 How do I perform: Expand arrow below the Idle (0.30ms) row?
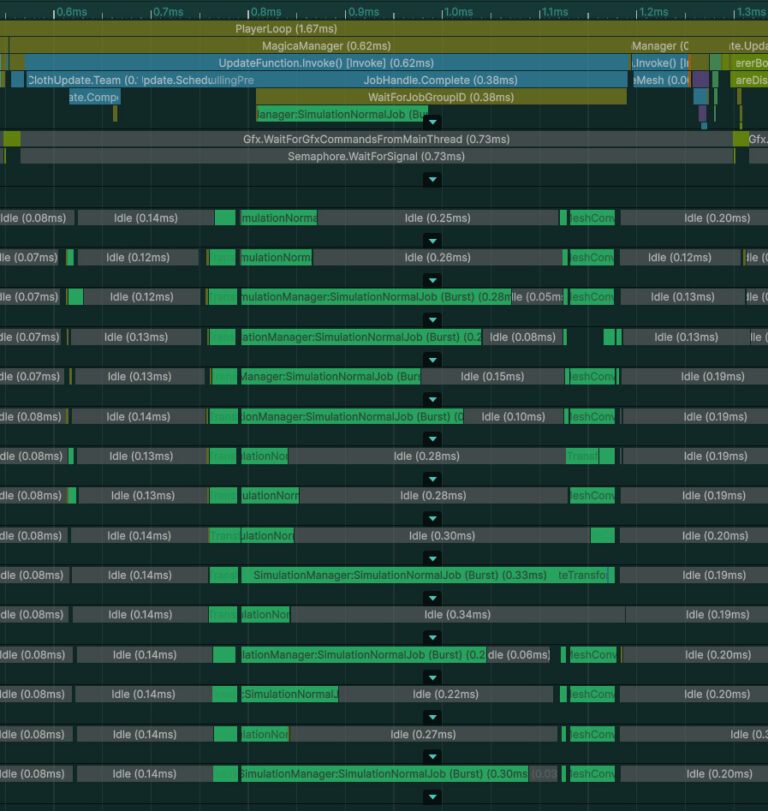tap(432, 559)
